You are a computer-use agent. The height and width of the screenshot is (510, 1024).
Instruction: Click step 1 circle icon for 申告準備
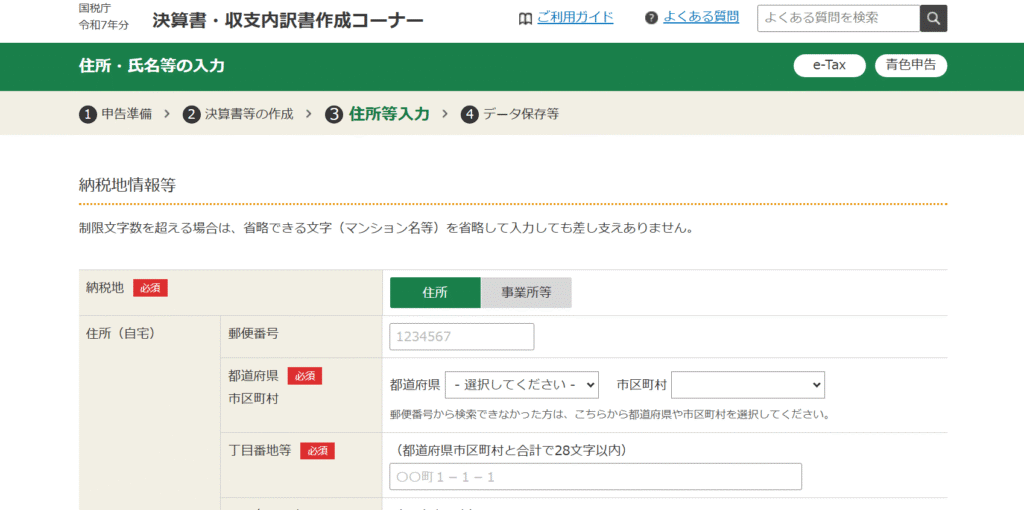88,114
